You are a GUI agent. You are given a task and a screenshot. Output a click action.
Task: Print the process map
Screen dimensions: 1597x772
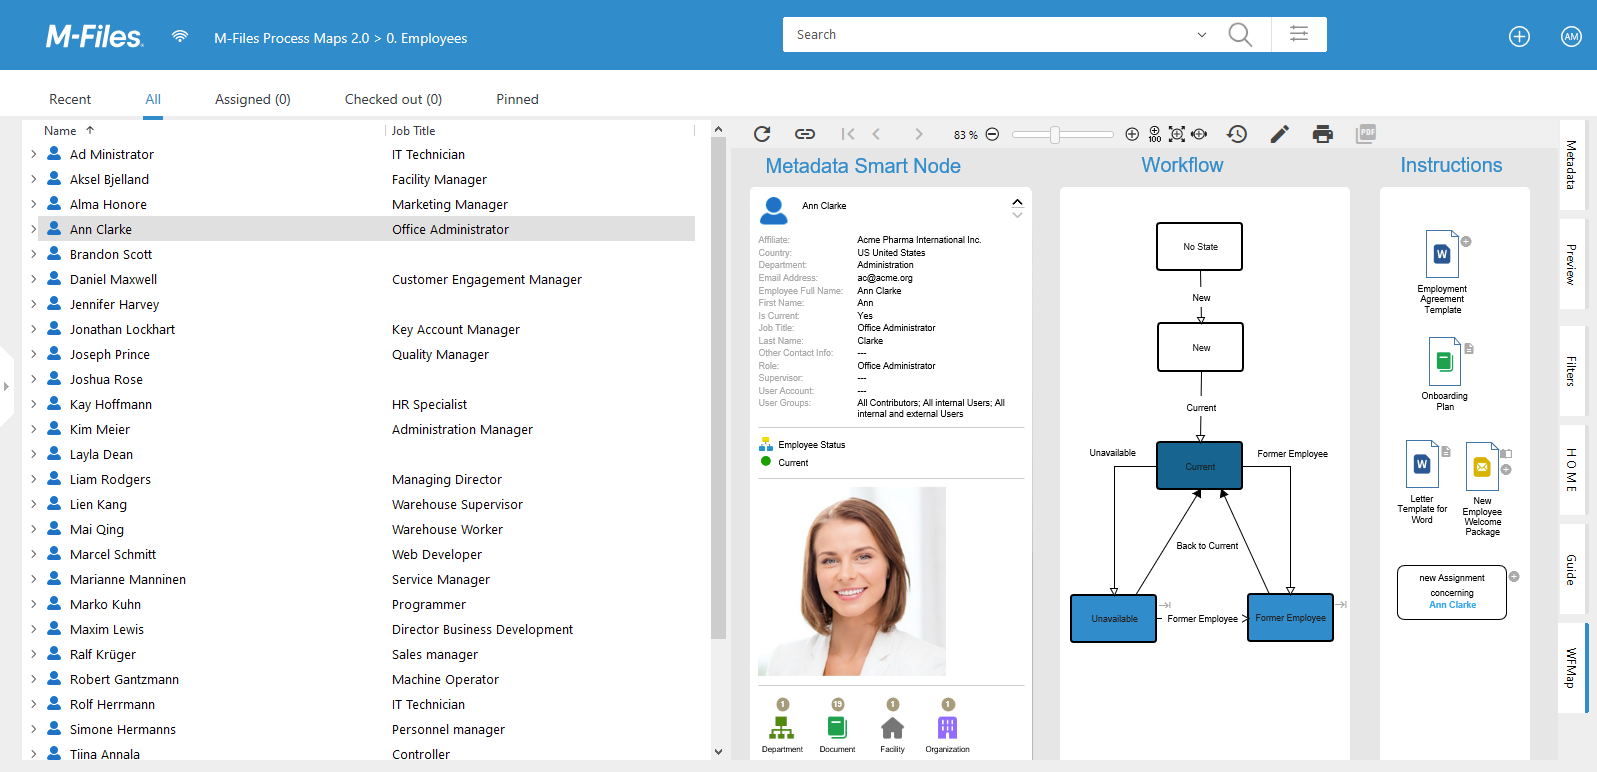1323,134
